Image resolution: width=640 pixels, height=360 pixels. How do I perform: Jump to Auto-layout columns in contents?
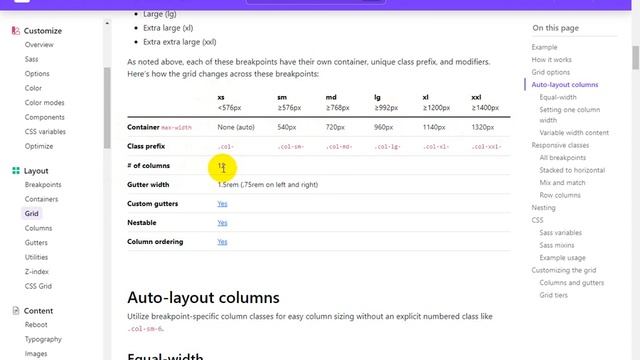coord(565,85)
